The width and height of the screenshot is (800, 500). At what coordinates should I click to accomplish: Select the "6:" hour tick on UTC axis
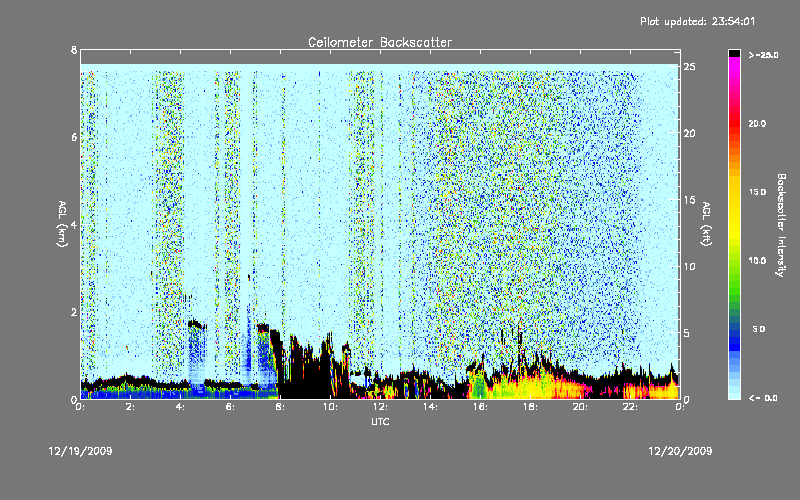230,407
